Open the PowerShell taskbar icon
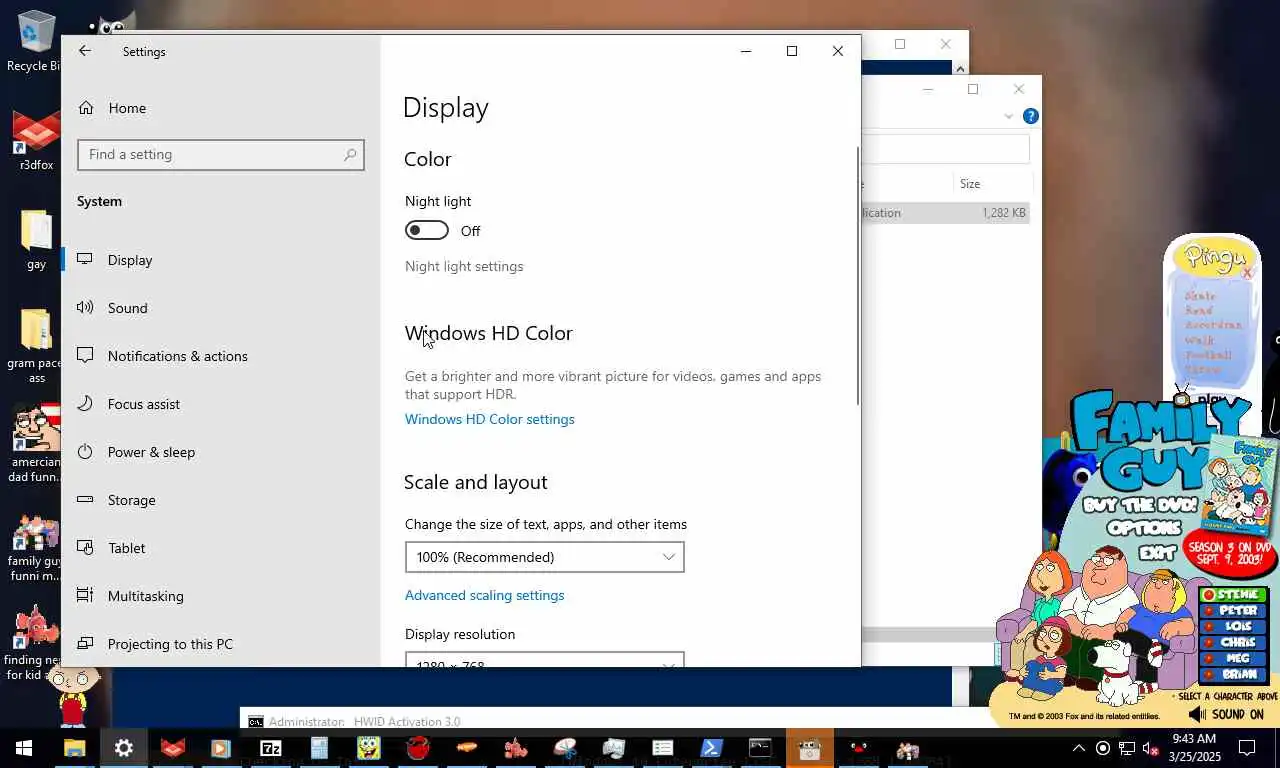This screenshot has height=768, width=1280. pyautogui.click(x=711, y=748)
